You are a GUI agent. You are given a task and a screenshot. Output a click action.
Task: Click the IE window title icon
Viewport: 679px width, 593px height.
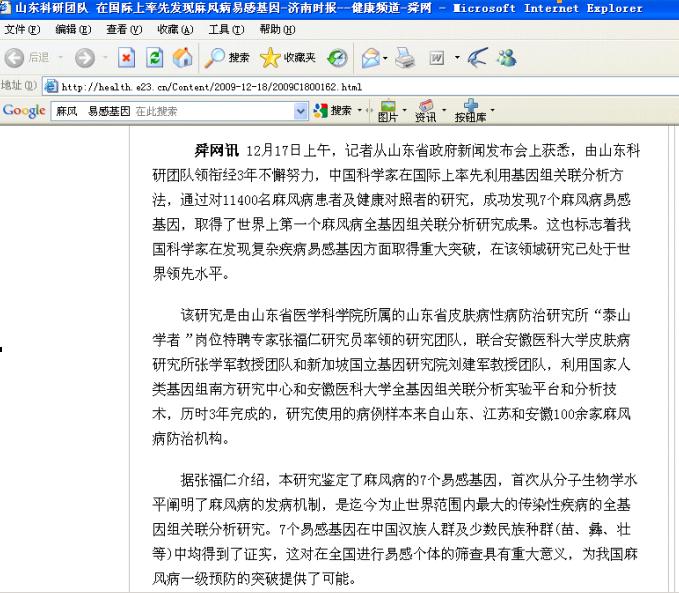(5, 7)
